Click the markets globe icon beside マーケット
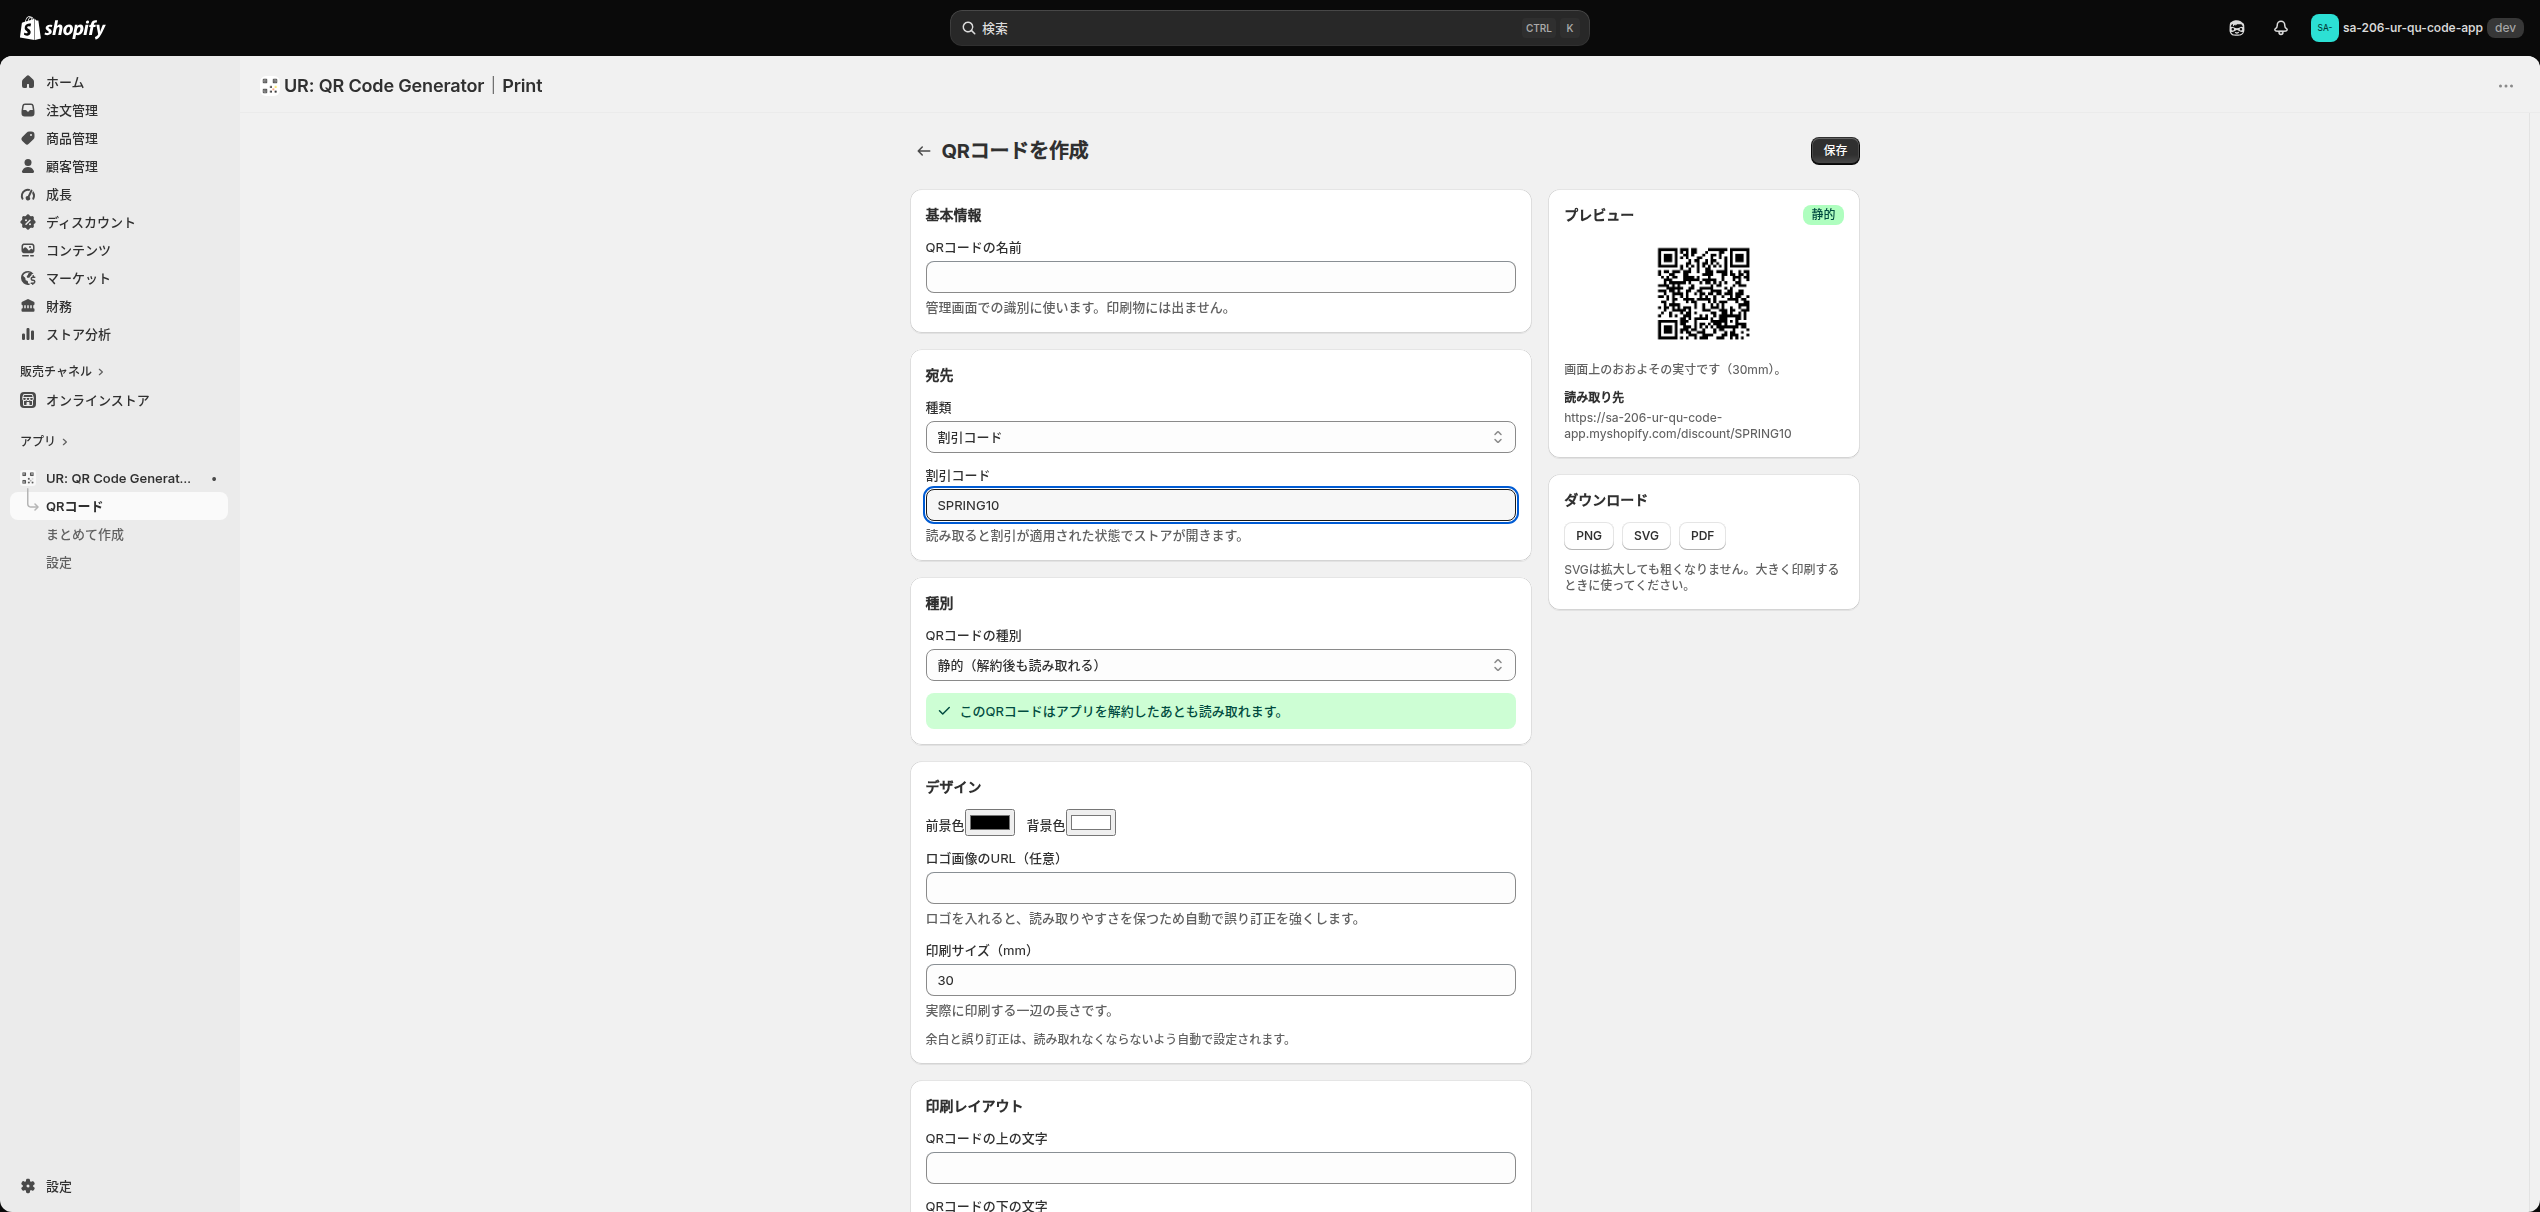 click(x=28, y=278)
